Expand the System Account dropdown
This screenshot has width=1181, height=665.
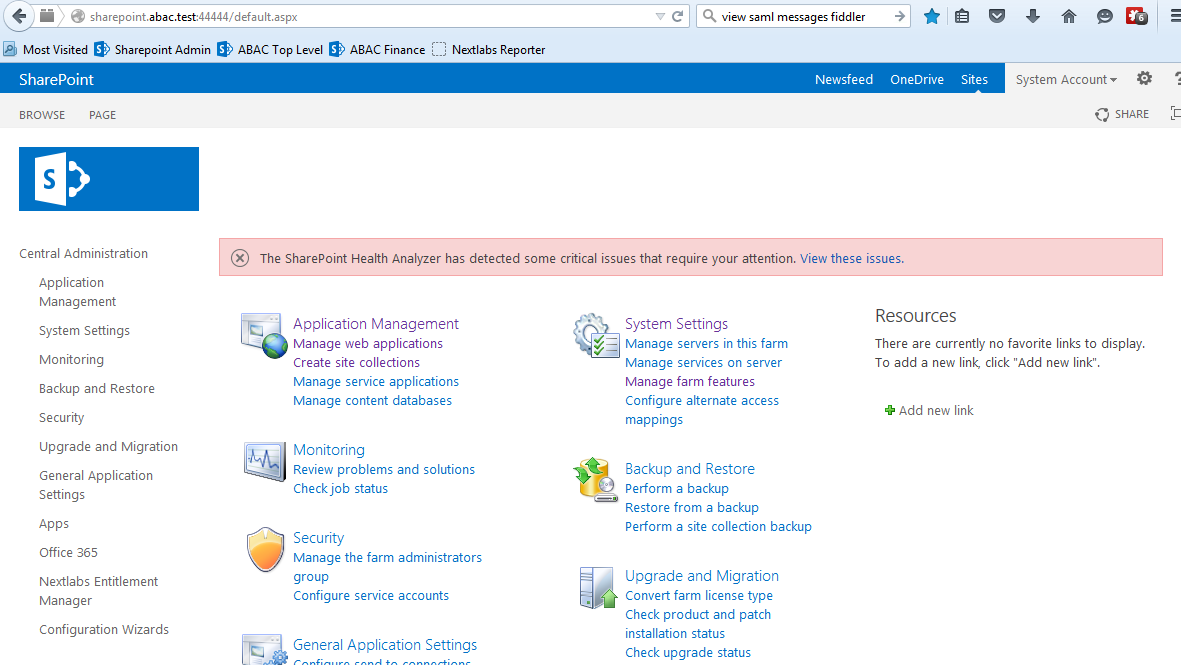(1066, 79)
